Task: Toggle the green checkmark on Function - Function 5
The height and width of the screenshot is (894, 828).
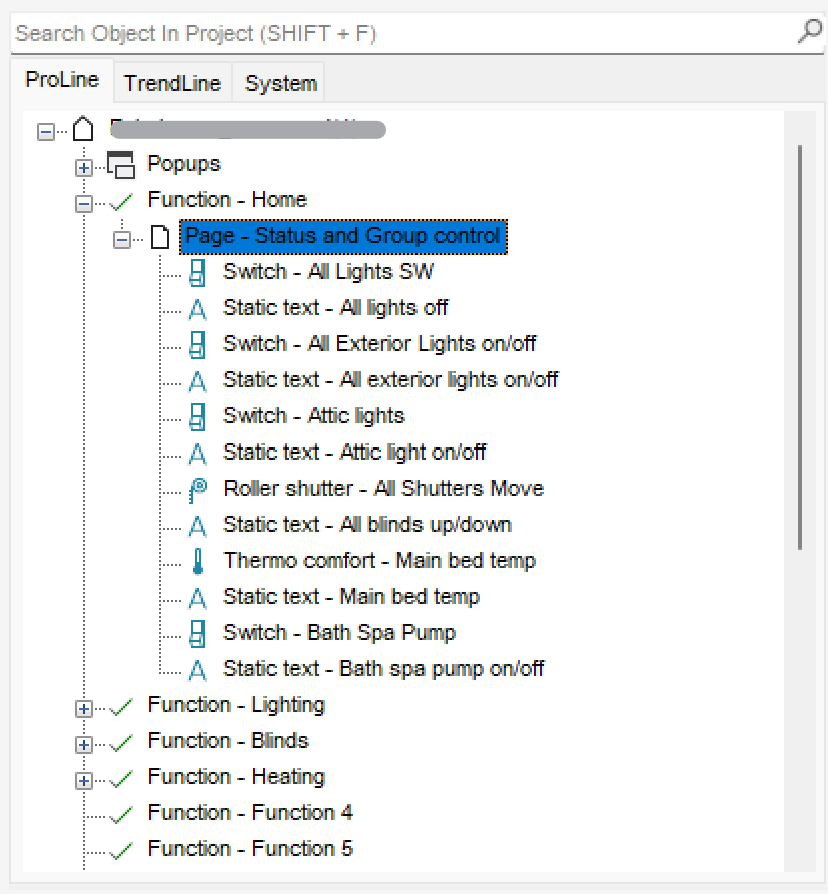Action: pyautogui.click(x=122, y=850)
